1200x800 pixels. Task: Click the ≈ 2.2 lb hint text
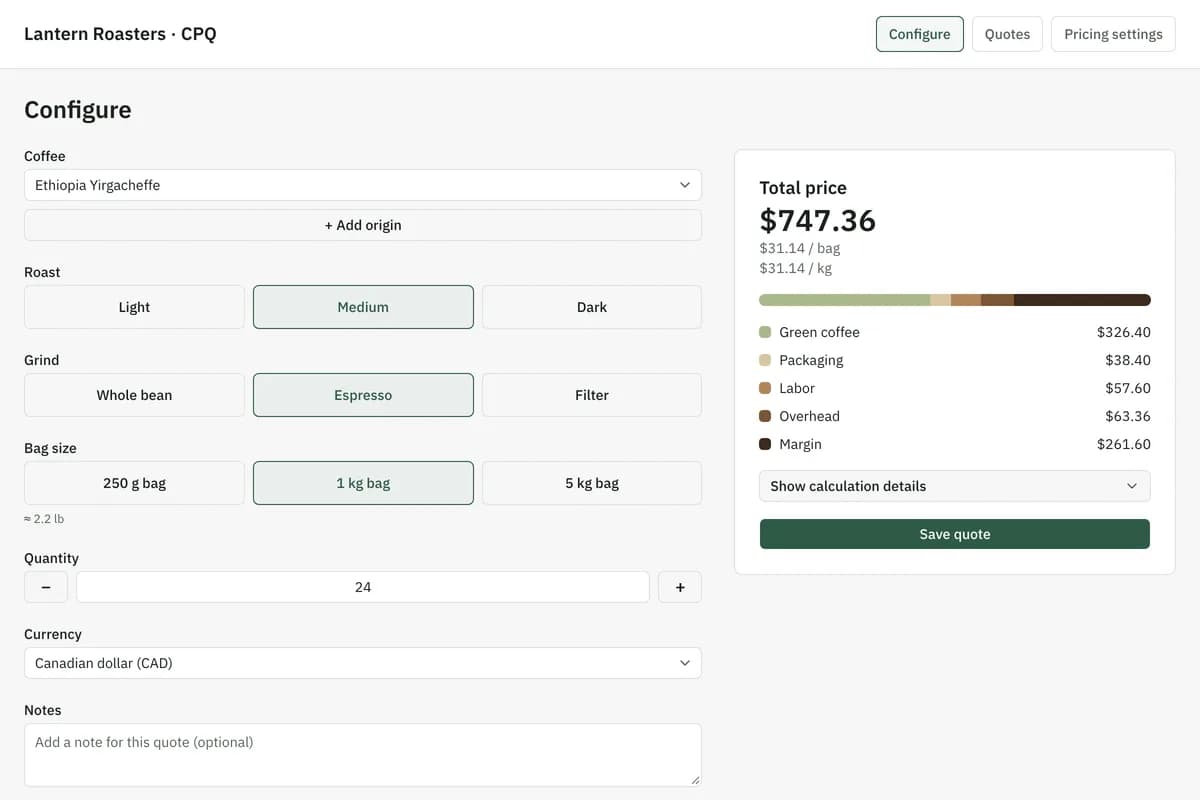tap(44, 519)
